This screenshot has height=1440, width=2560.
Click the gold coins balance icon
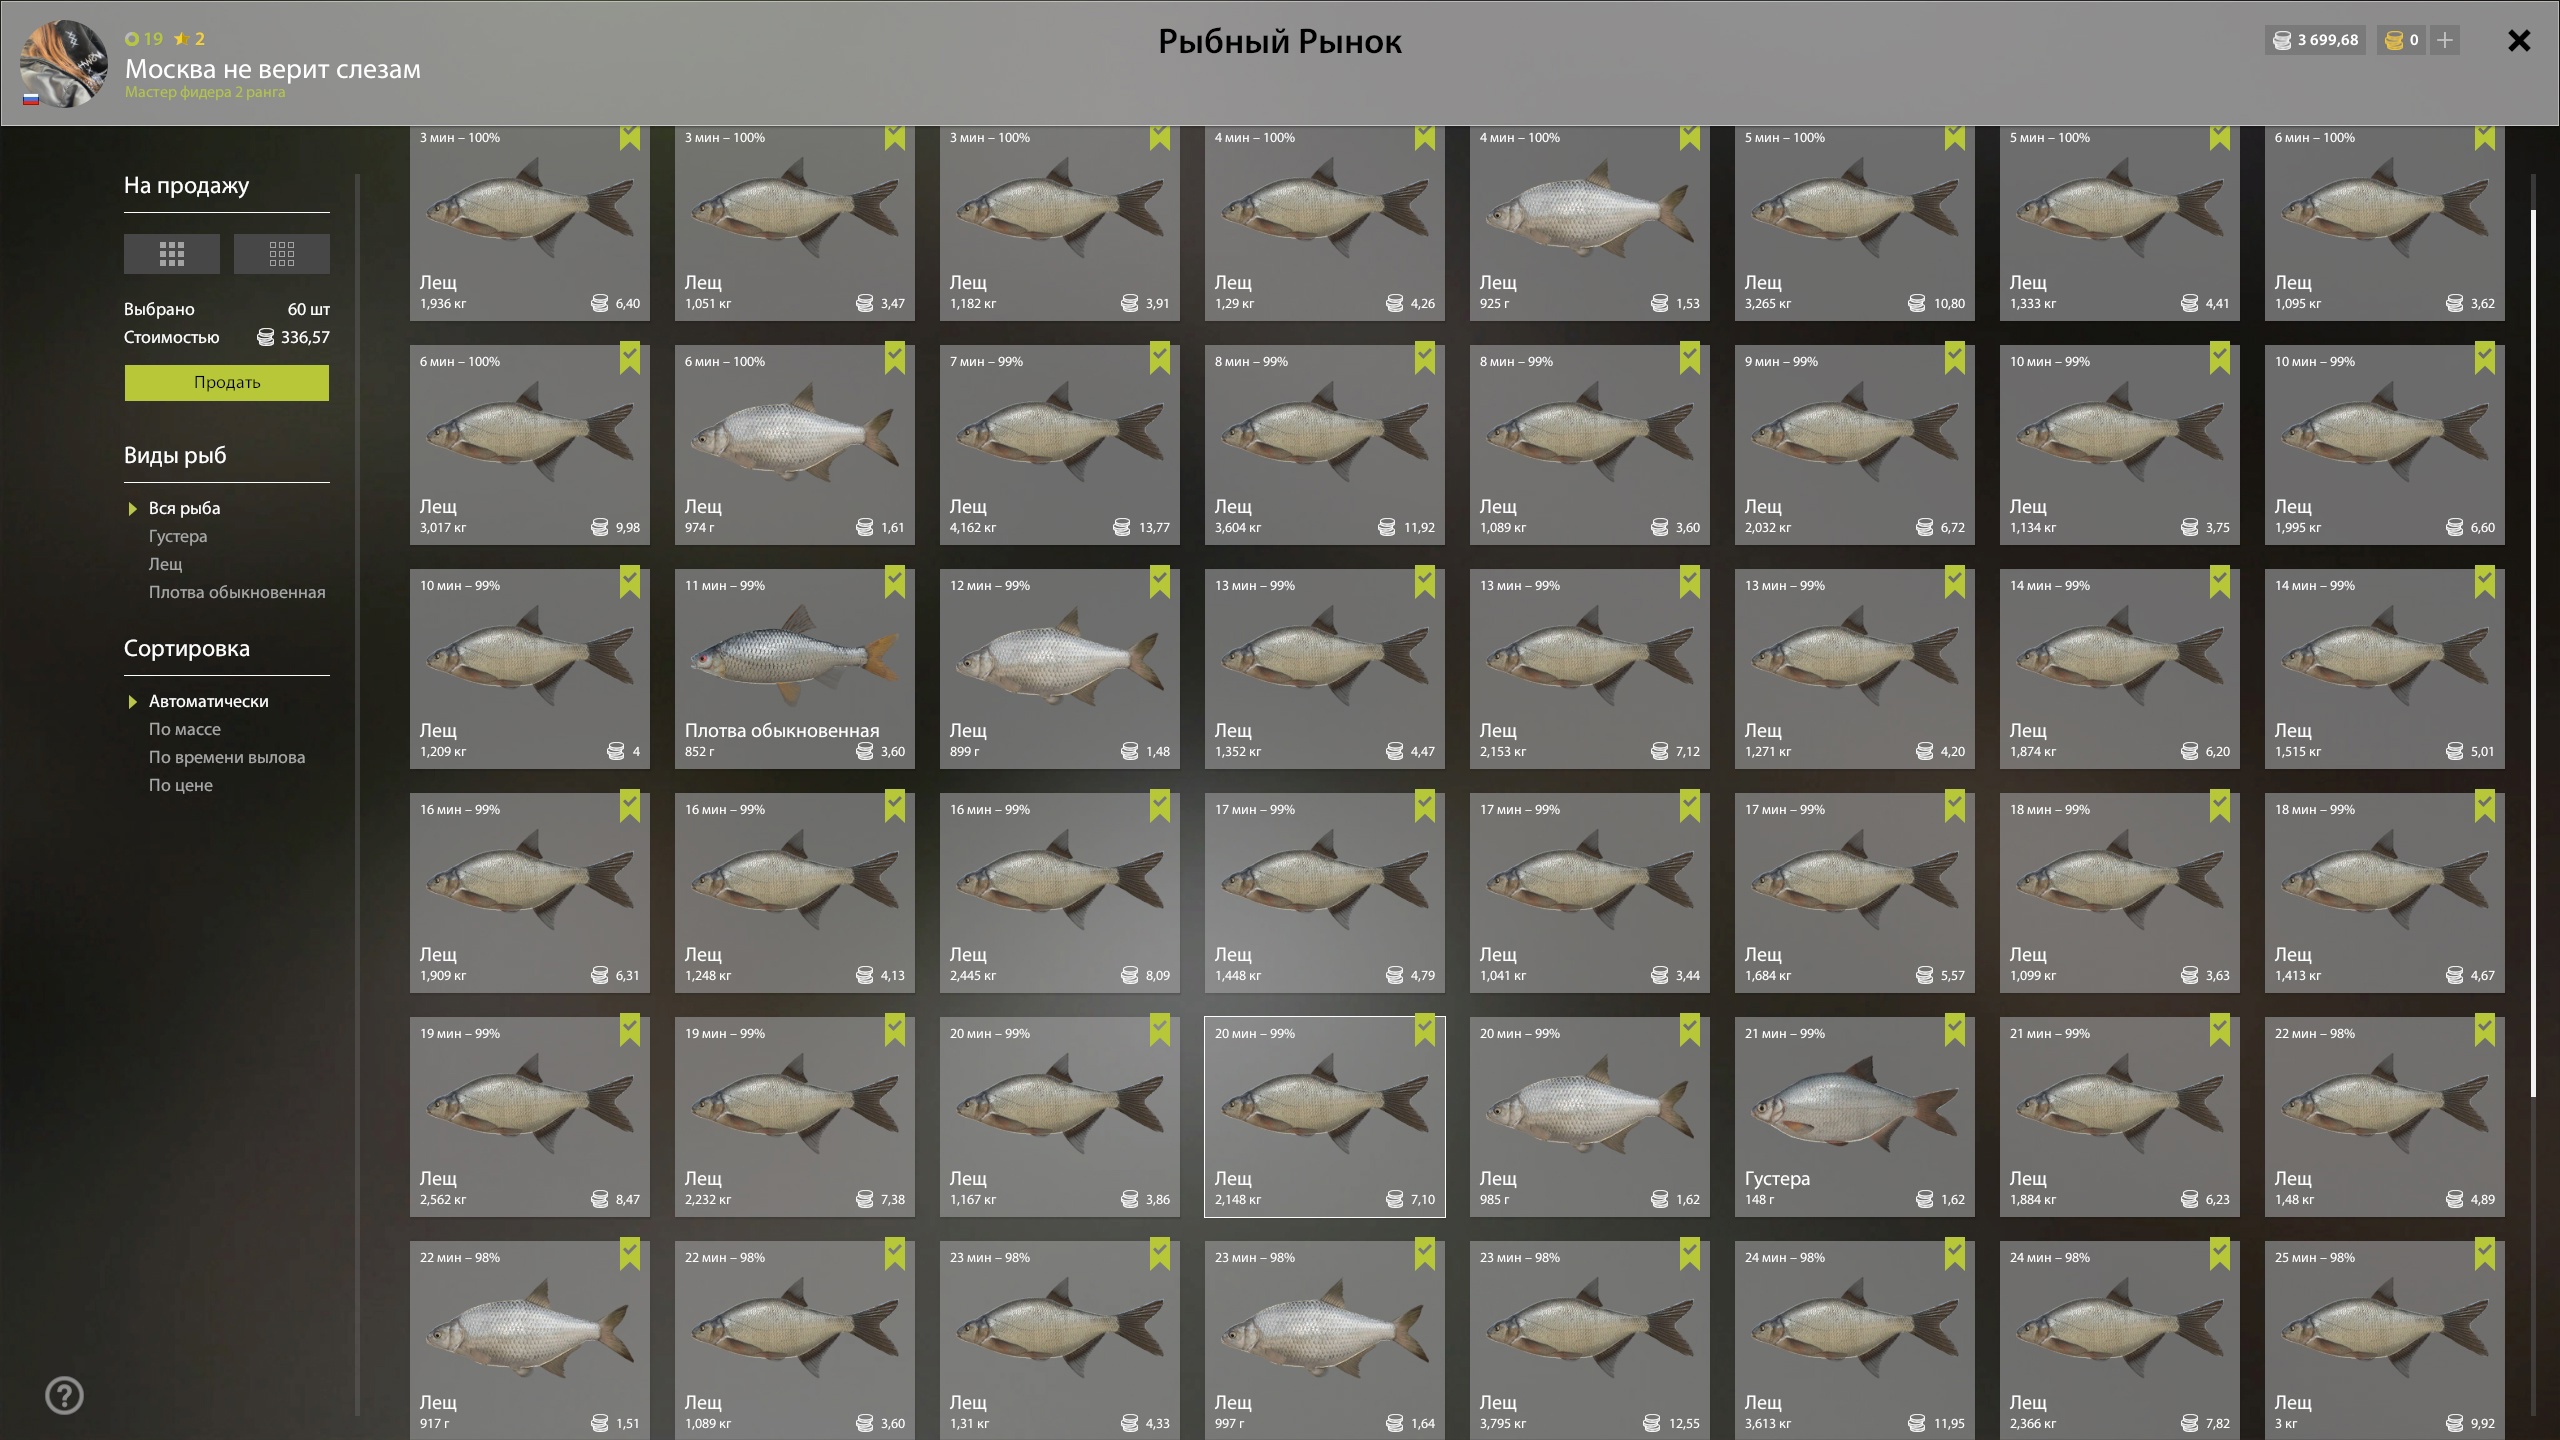pos(2394,40)
